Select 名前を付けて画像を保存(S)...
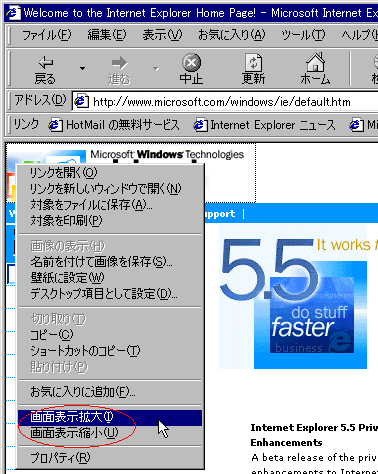 click(x=110, y=262)
